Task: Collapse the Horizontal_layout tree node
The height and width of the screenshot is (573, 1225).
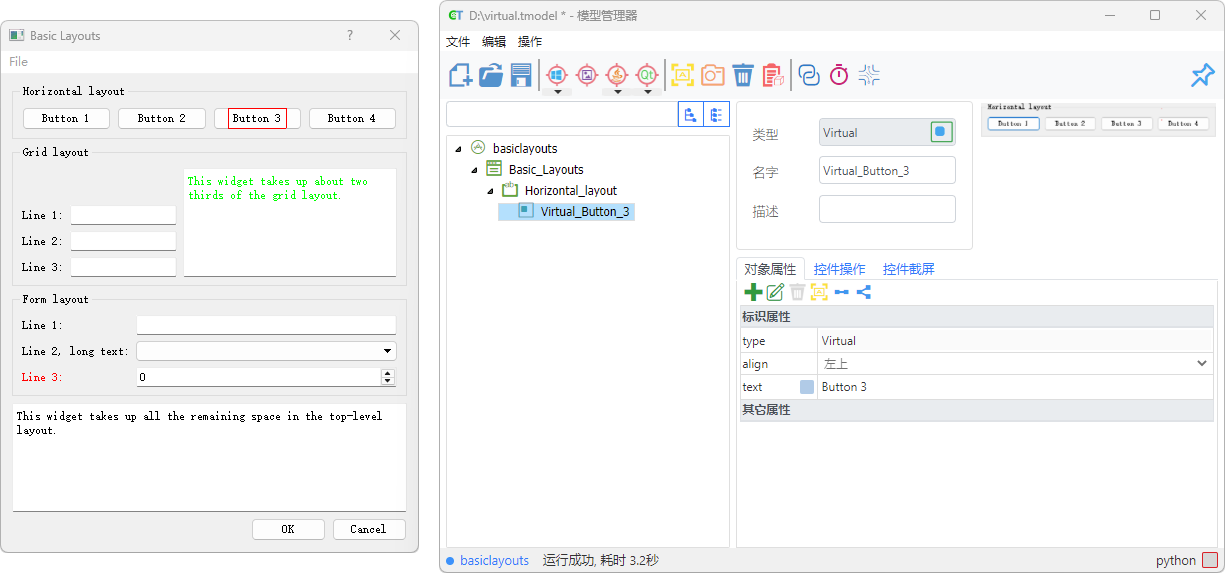Action: point(491,191)
